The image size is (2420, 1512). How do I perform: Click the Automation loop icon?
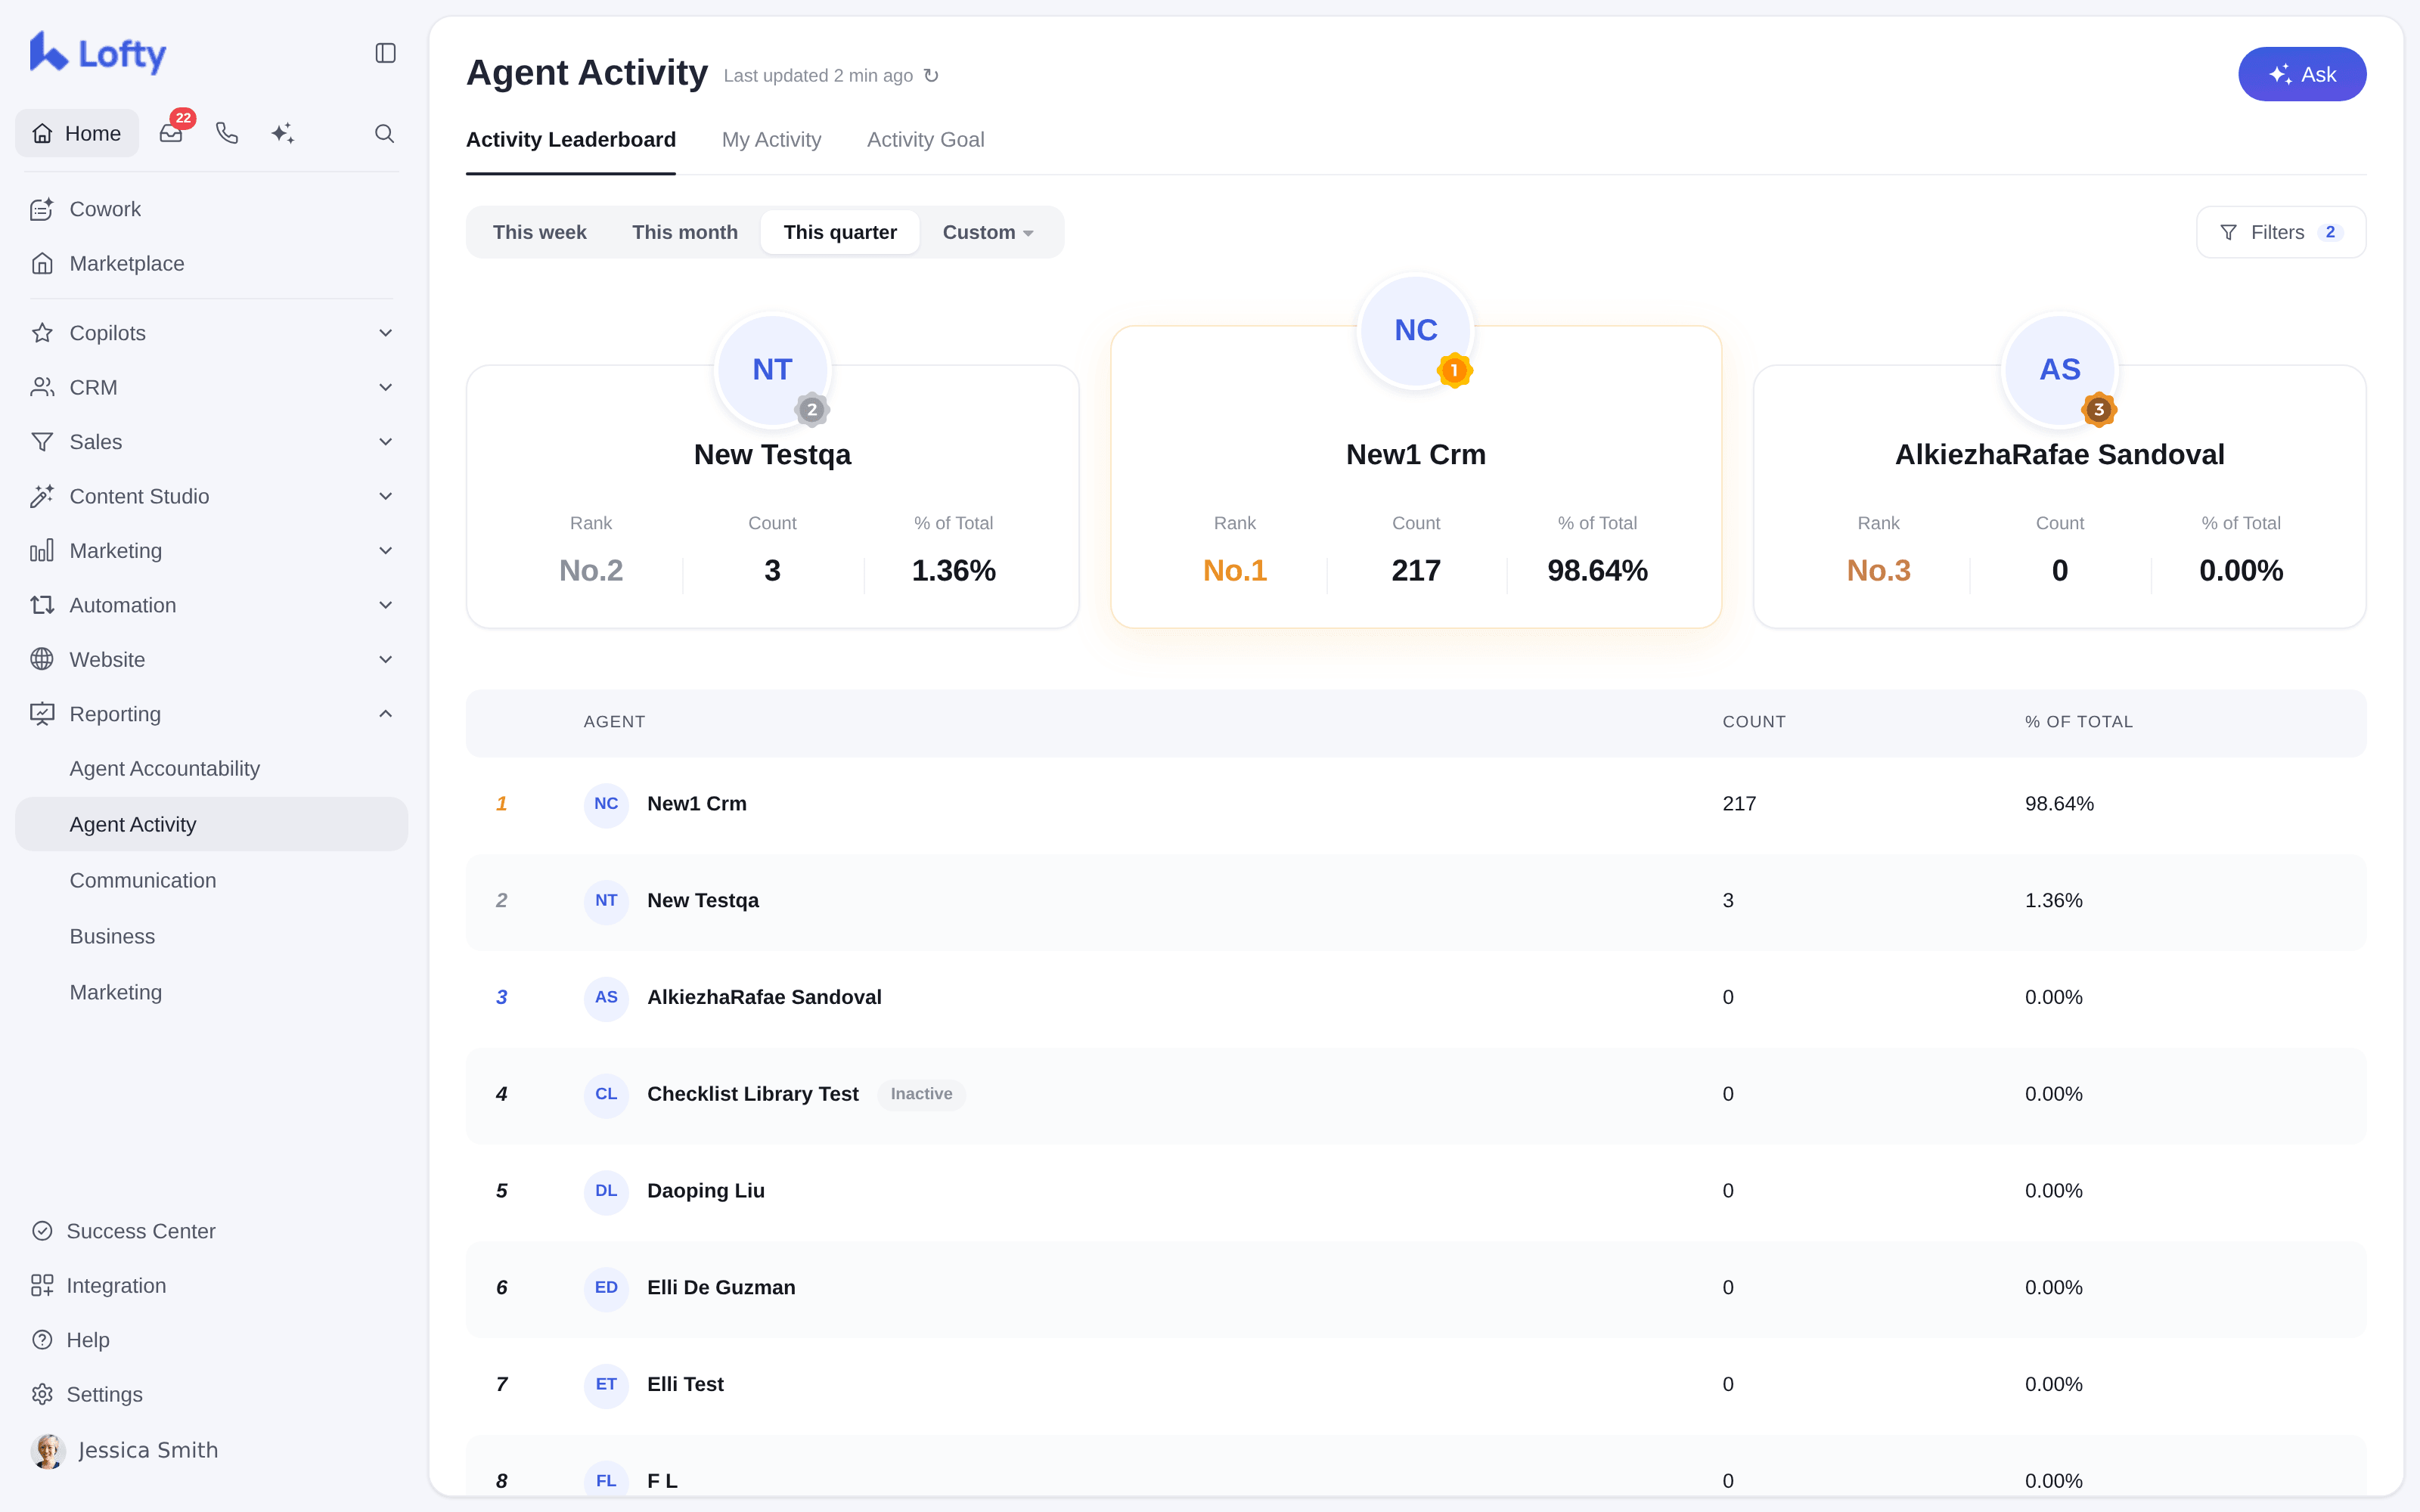[42, 605]
